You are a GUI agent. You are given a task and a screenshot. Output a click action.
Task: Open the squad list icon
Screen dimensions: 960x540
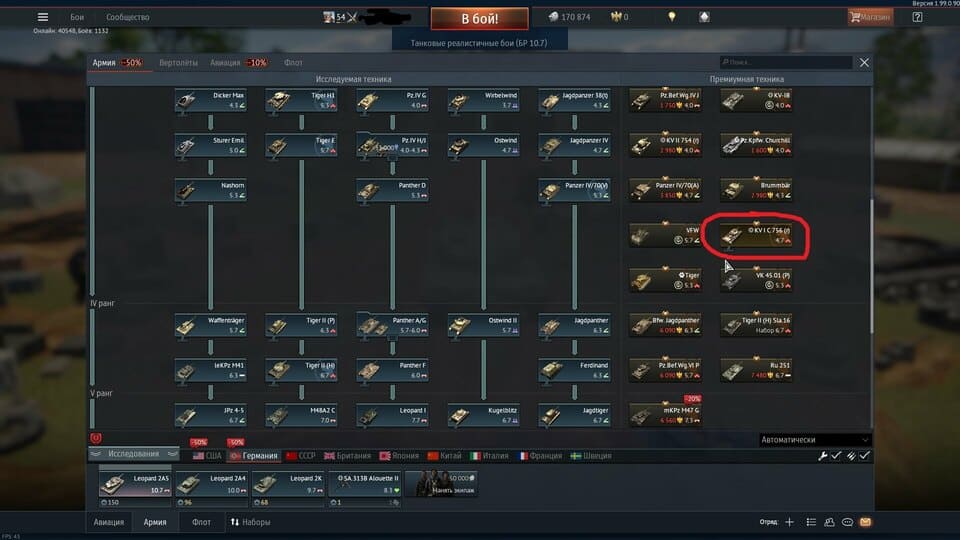coord(811,522)
